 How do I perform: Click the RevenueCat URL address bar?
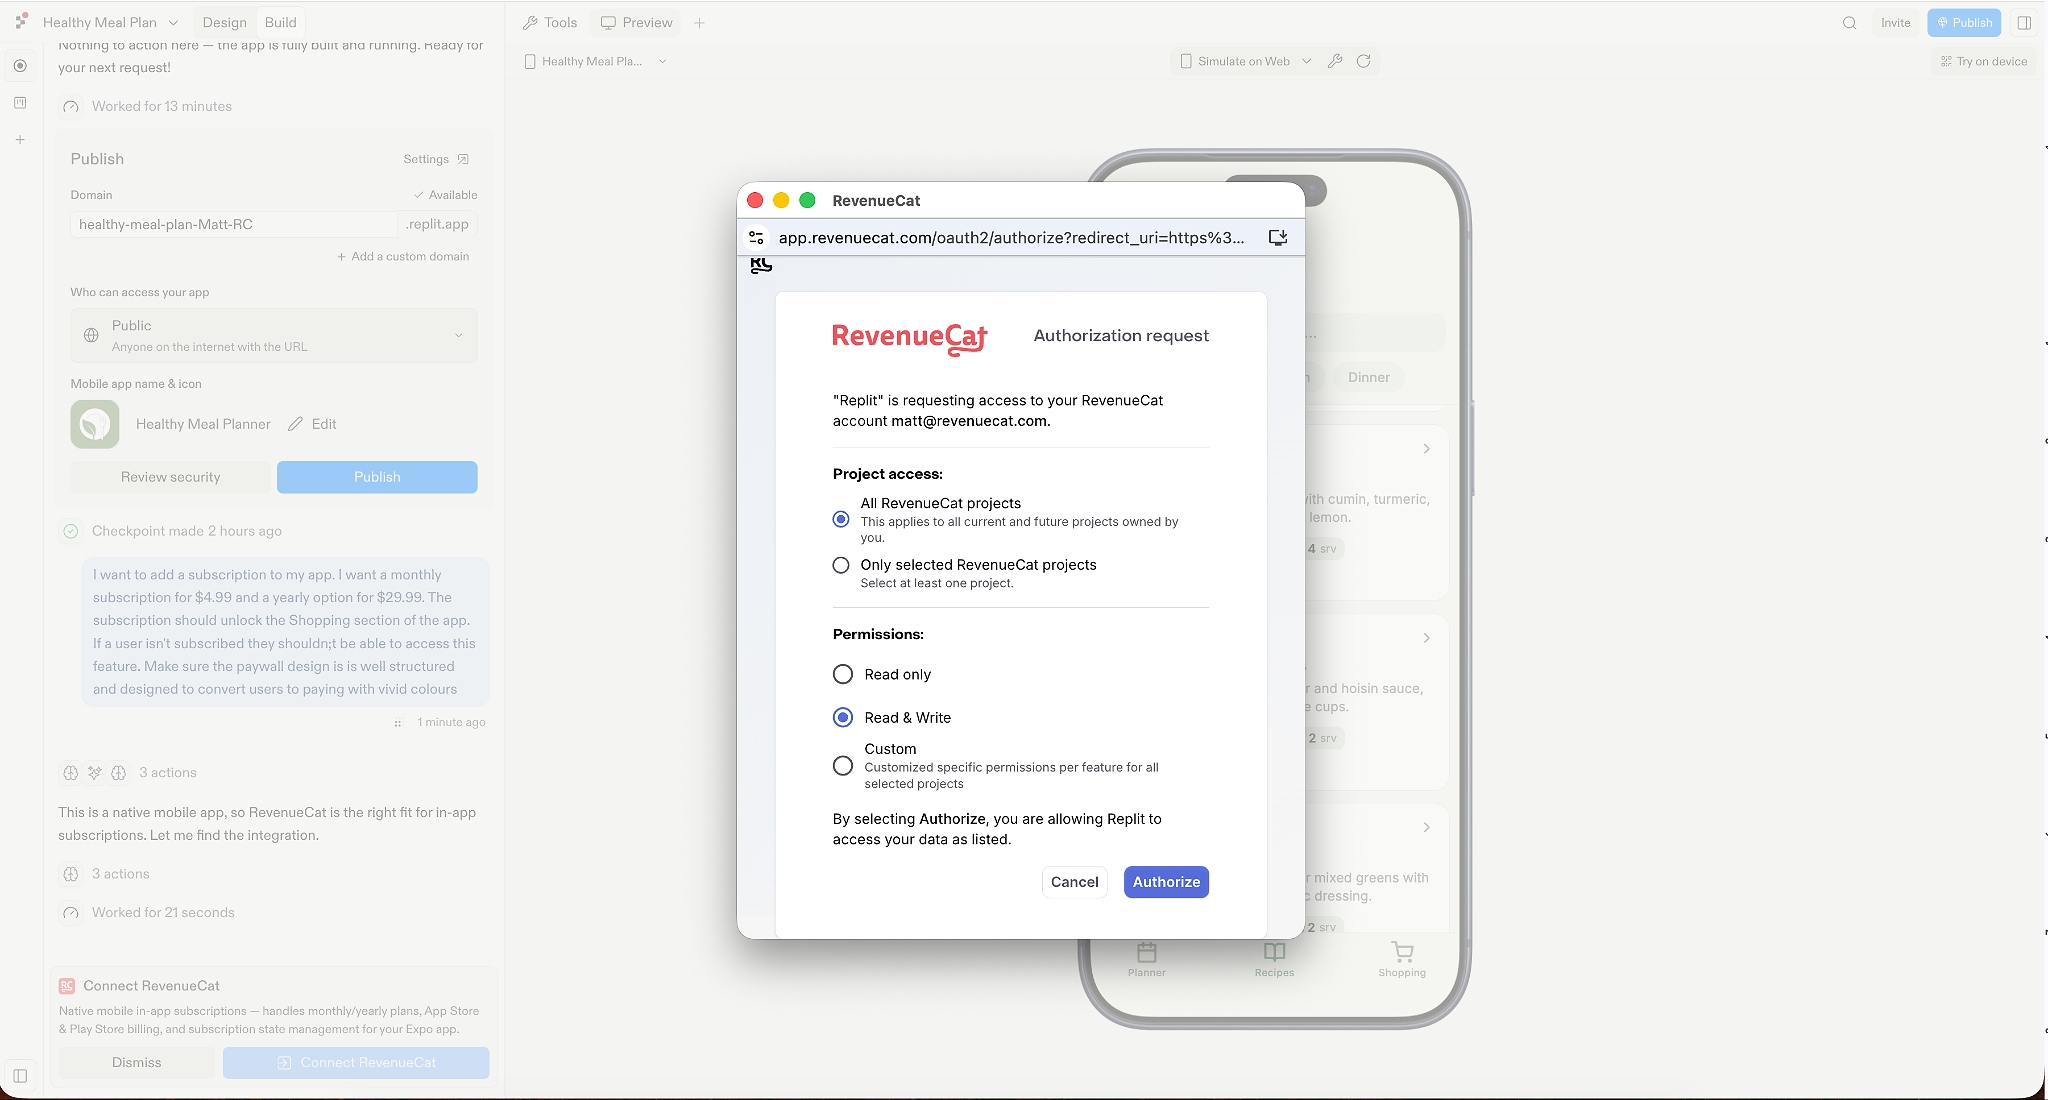click(1012, 238)
